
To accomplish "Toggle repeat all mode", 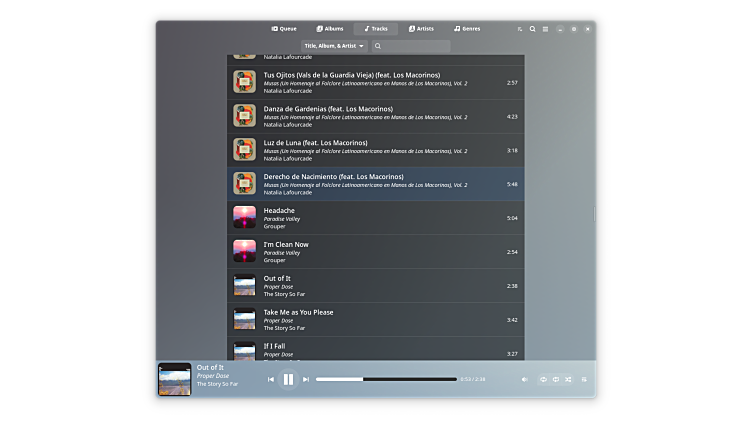I will click(x=543, y=379).
